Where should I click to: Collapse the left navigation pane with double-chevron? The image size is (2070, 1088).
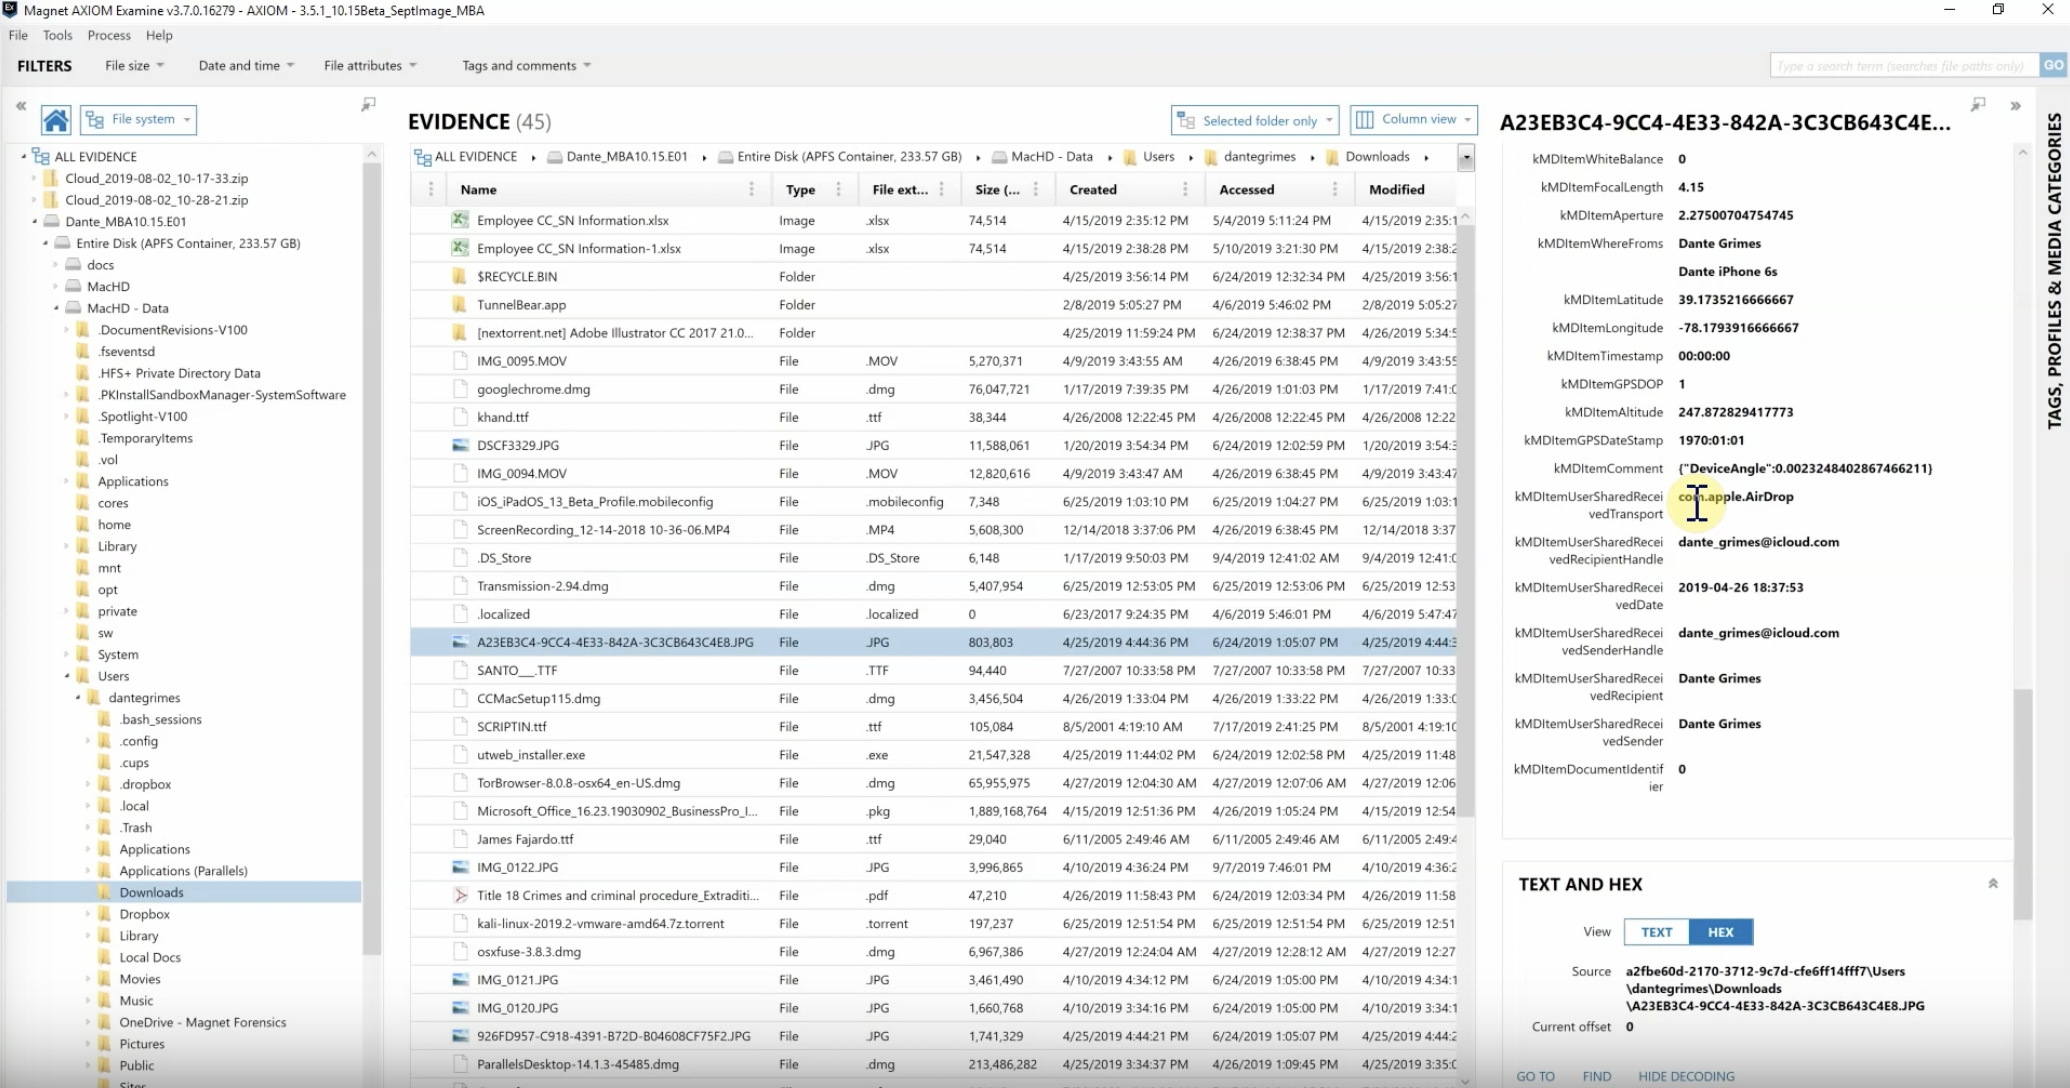[21, 105]
